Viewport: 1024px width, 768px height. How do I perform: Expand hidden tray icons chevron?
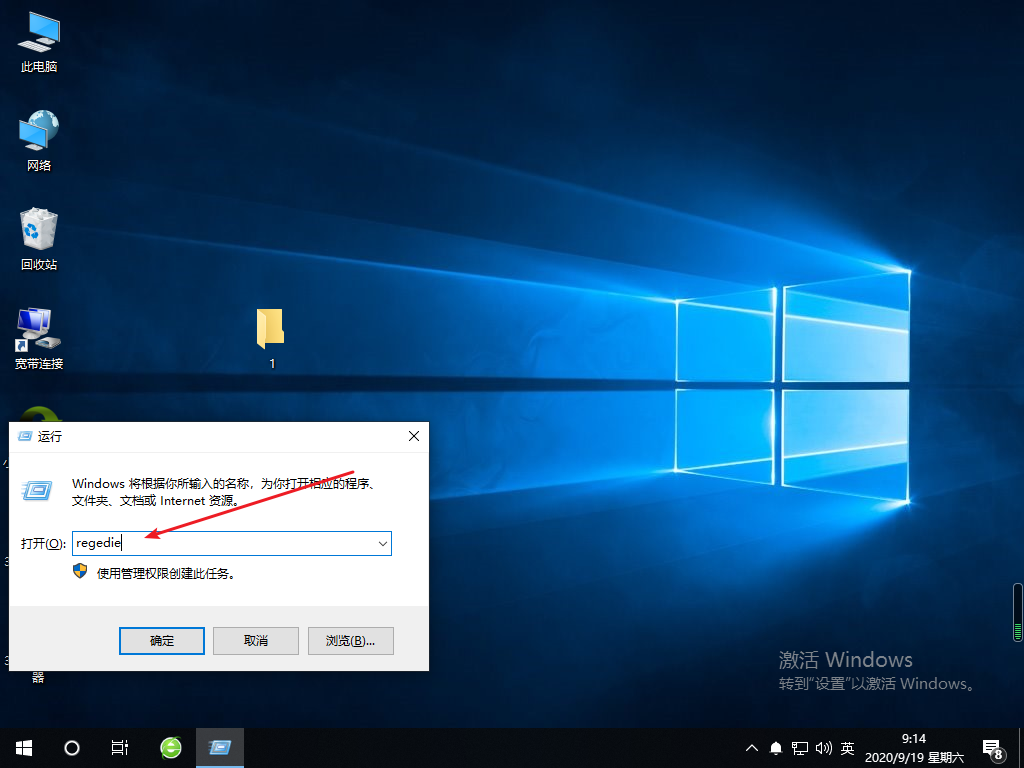pyautogui.click(x=751, y=747)
